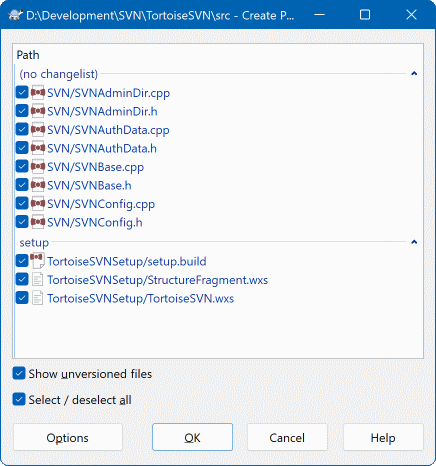Uncheck SVN/SVNAuthData.cpp checkbox
This screenshot has width=436, height=466.
pos(22,129)
